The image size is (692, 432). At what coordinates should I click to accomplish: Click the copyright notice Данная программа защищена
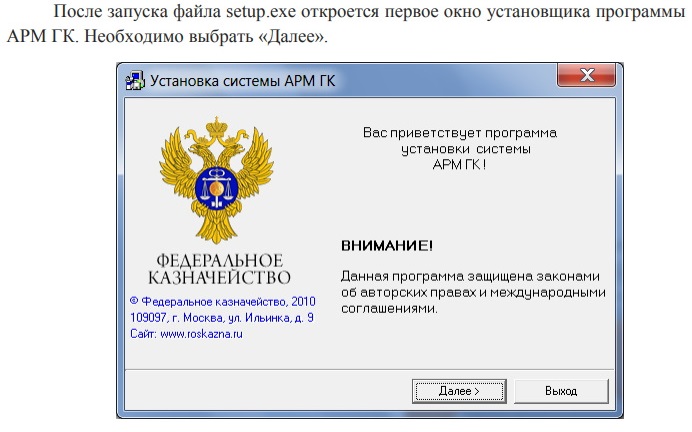tap(473, 292)
